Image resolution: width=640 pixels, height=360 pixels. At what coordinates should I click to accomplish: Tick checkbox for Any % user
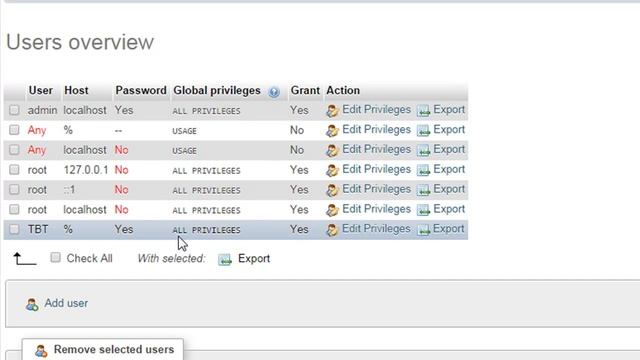pos(14,130)
